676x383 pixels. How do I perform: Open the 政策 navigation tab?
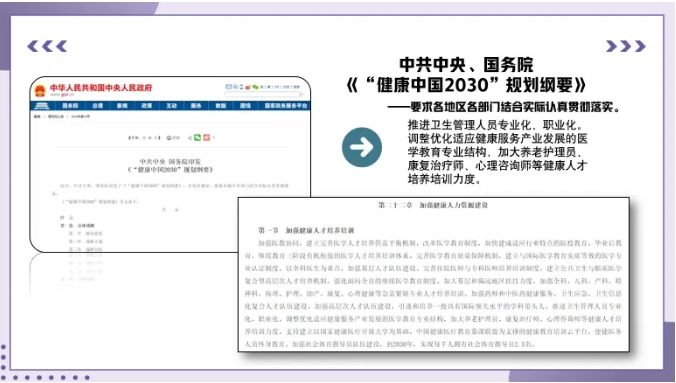click(147, 106)
